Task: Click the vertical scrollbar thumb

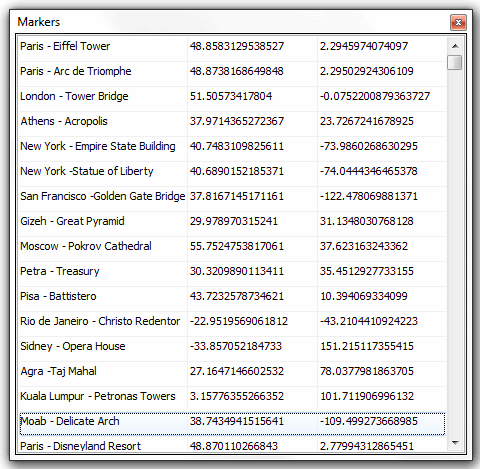Action: tap(455, 62)
